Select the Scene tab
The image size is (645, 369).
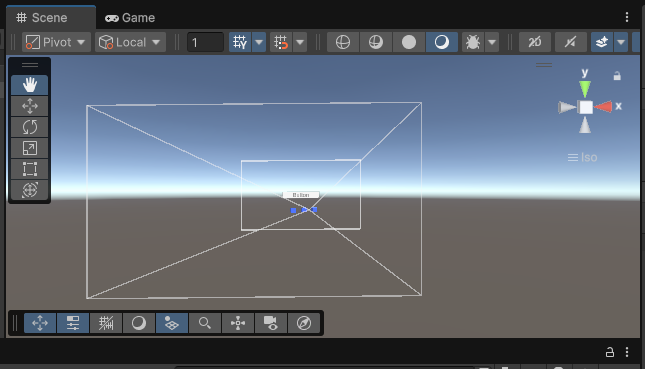(50, 18)
